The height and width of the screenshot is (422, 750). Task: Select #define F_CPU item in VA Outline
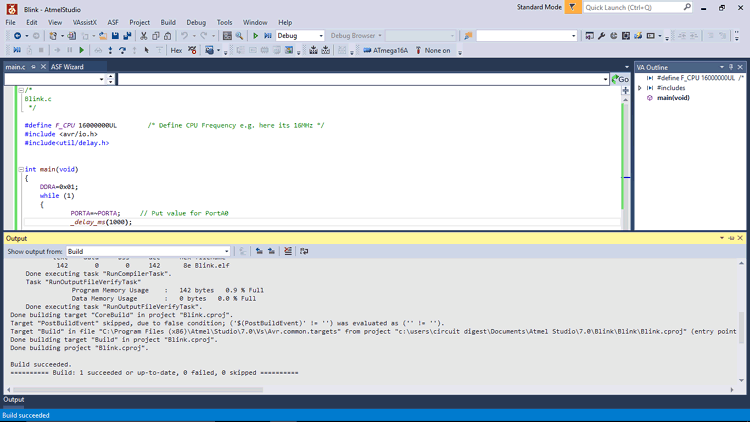695,78
